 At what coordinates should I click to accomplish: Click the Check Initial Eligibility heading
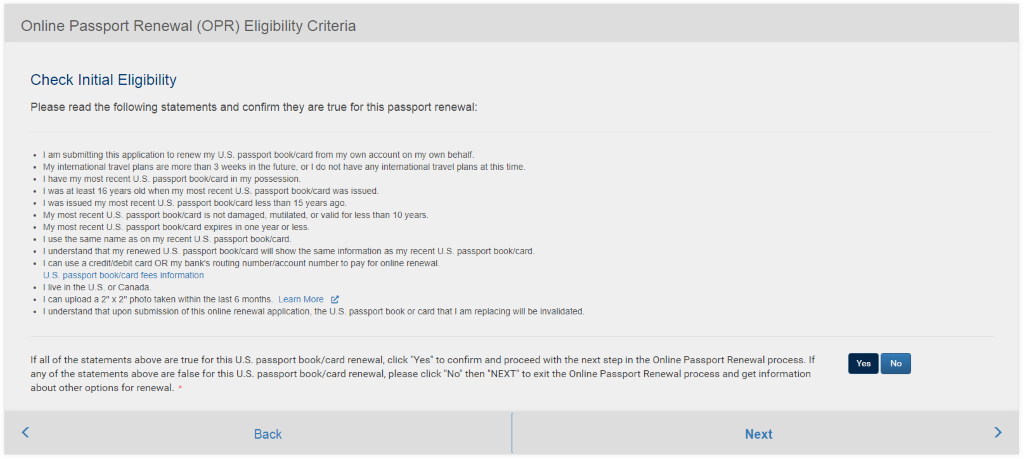(x=103, y=80)
